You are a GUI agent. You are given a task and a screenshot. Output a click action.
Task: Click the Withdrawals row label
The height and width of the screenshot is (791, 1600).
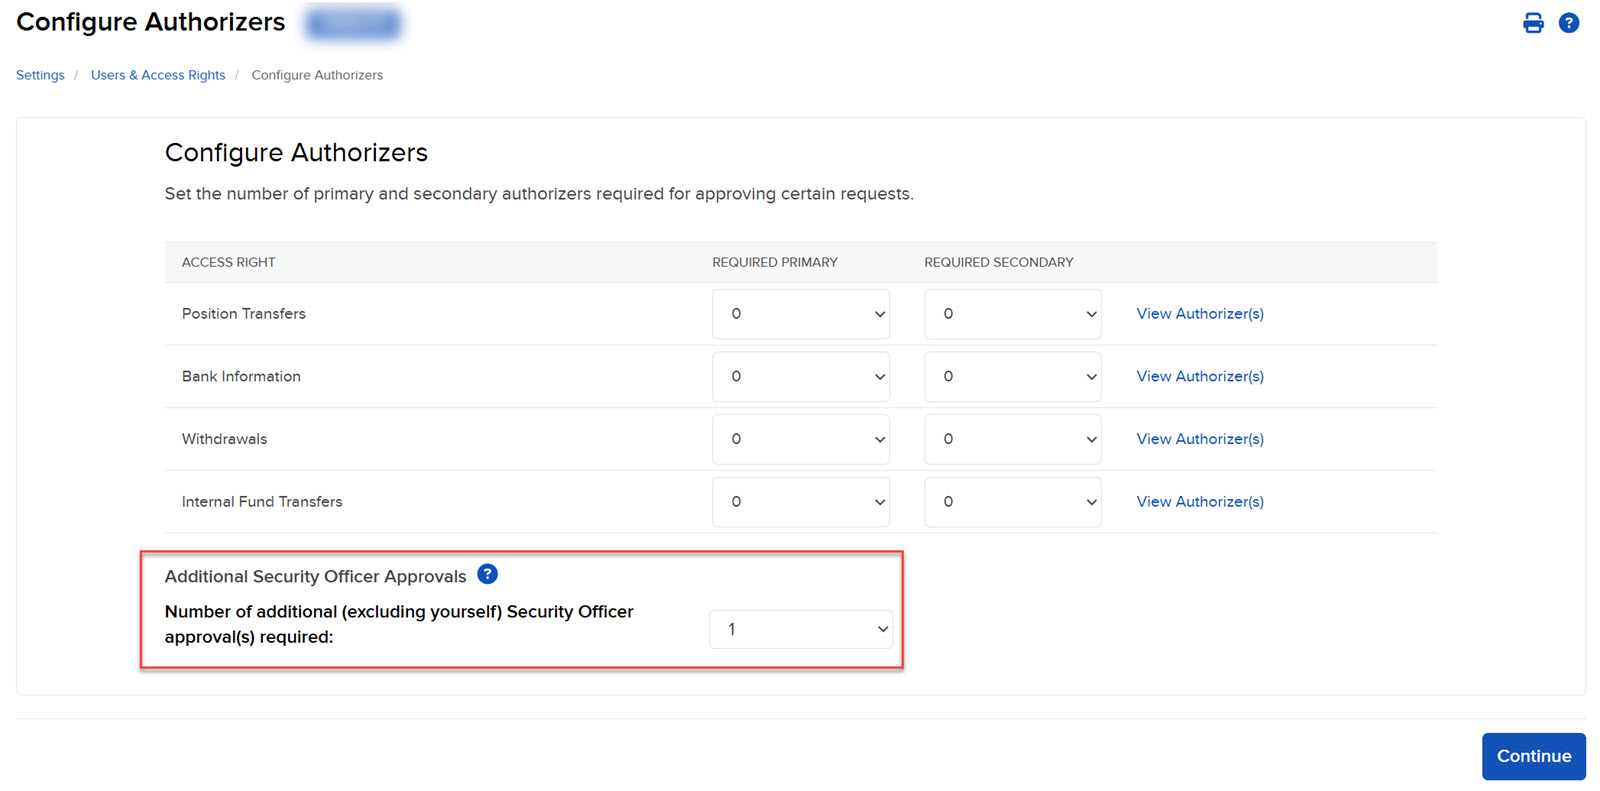click(x=224, y=439)
